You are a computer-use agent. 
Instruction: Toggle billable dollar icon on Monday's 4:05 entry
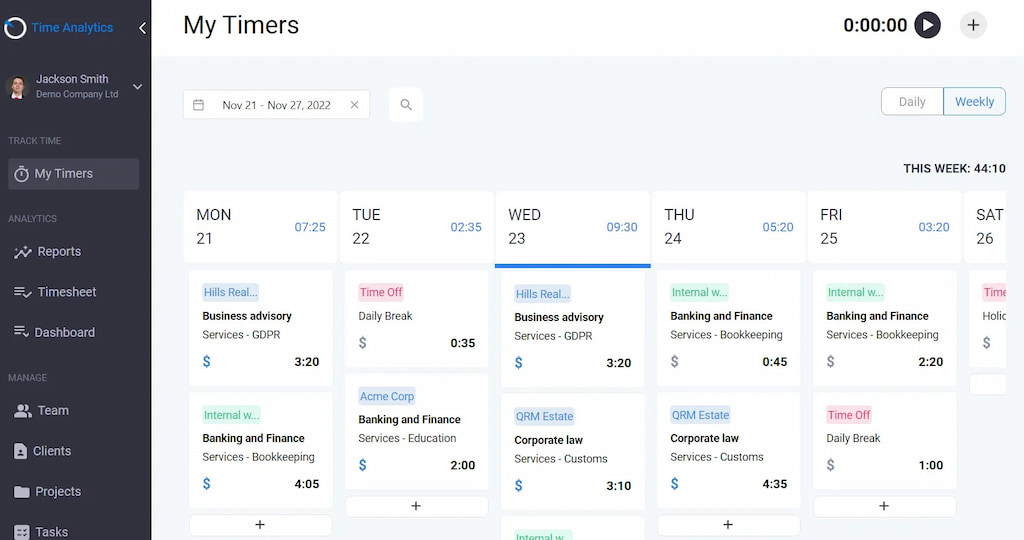(206, 483)
